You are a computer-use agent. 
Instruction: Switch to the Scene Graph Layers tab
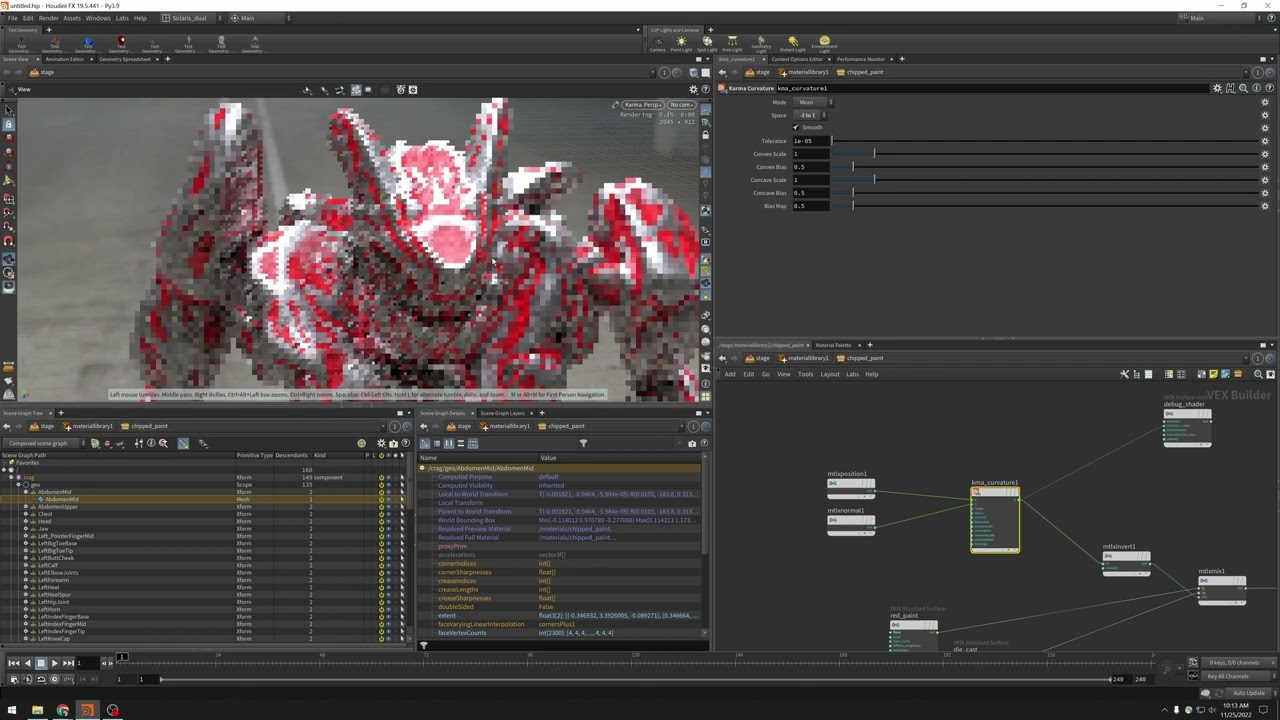503,413
